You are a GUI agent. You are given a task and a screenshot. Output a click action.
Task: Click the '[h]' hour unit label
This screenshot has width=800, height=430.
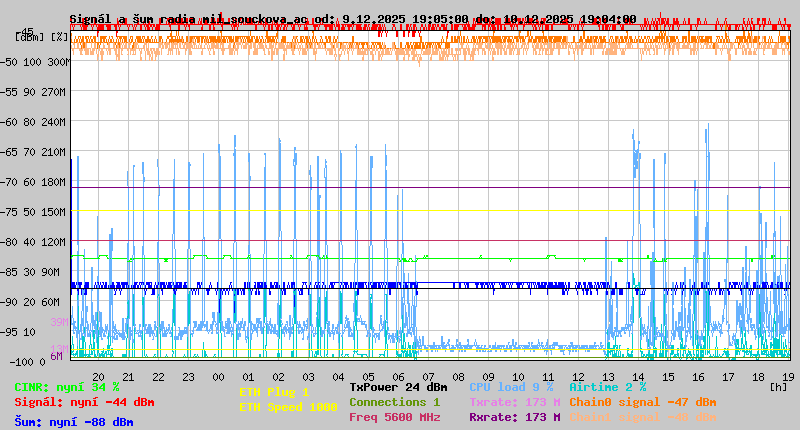pos(779,387)
